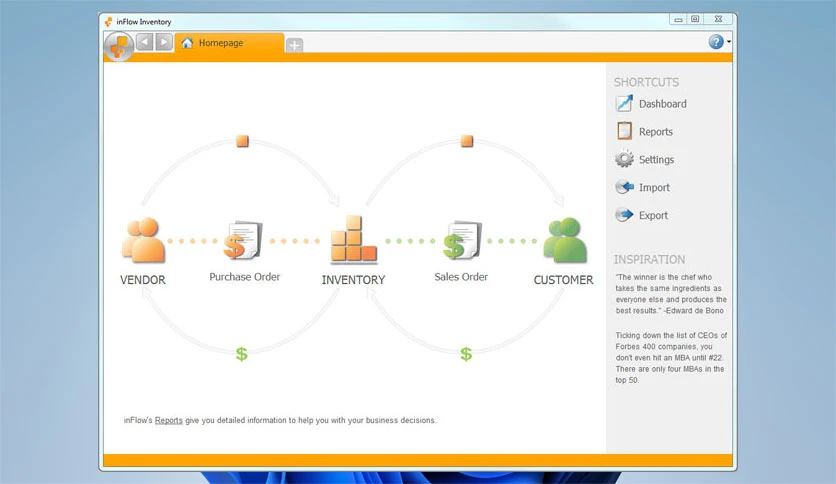The height and width of the screenshot is (484, 836).
Task: Open the help question mark icon
Action: coord(716,42)
